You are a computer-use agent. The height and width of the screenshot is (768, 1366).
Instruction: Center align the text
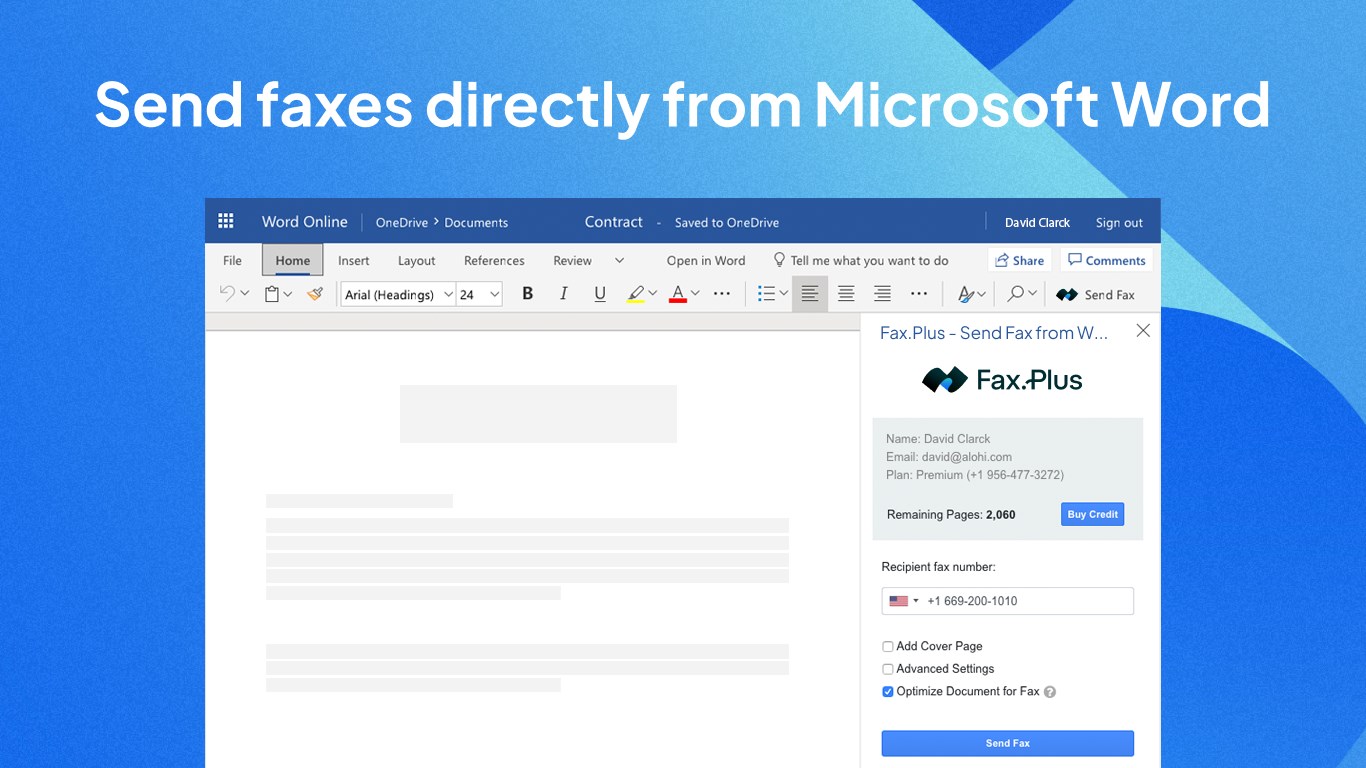click(846, 294)
